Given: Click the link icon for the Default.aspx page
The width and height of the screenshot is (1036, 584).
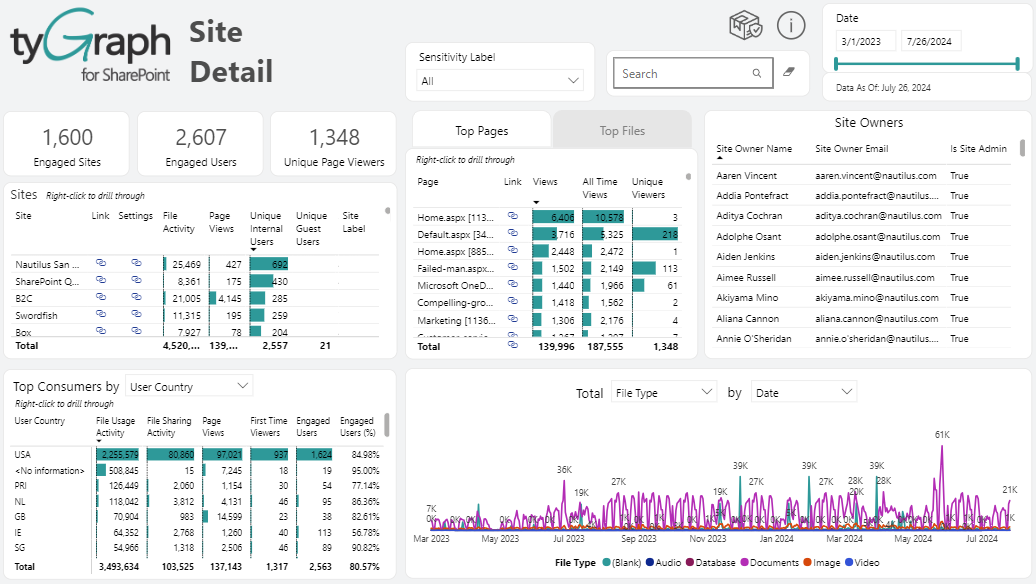Looking at the screenshot, I should (513, 233).
